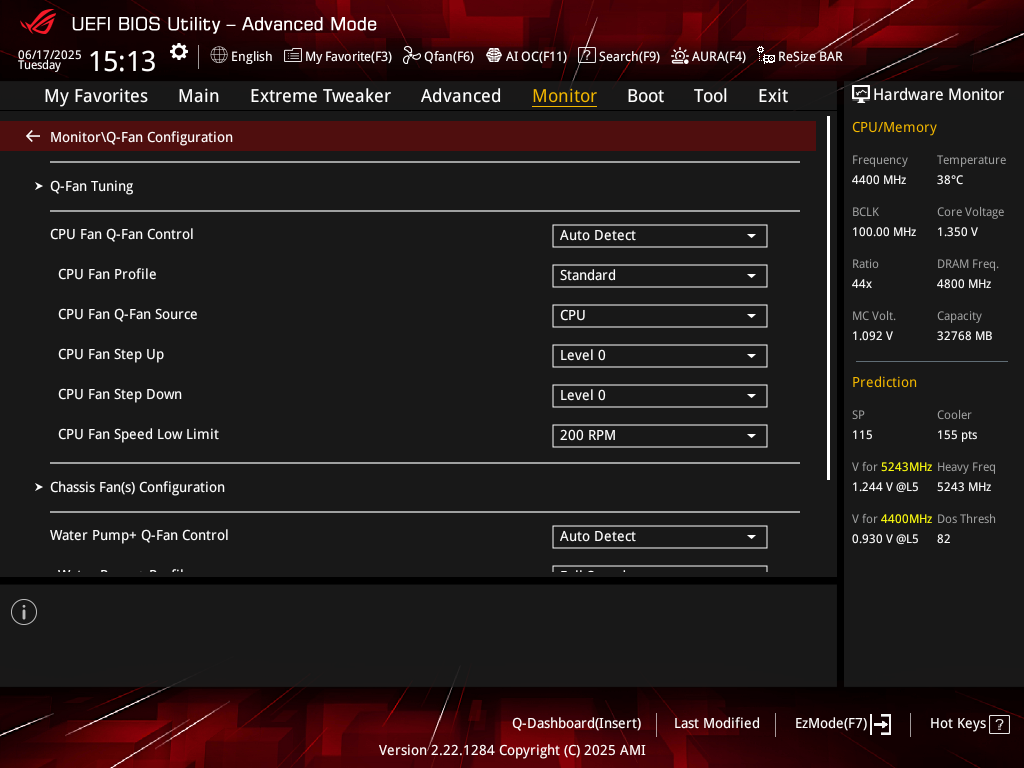Viewport: 1024px width, 768px height.
Task: Open CPU Fan Q-Fan Source dropdown
Action: [x=660, y=315]
